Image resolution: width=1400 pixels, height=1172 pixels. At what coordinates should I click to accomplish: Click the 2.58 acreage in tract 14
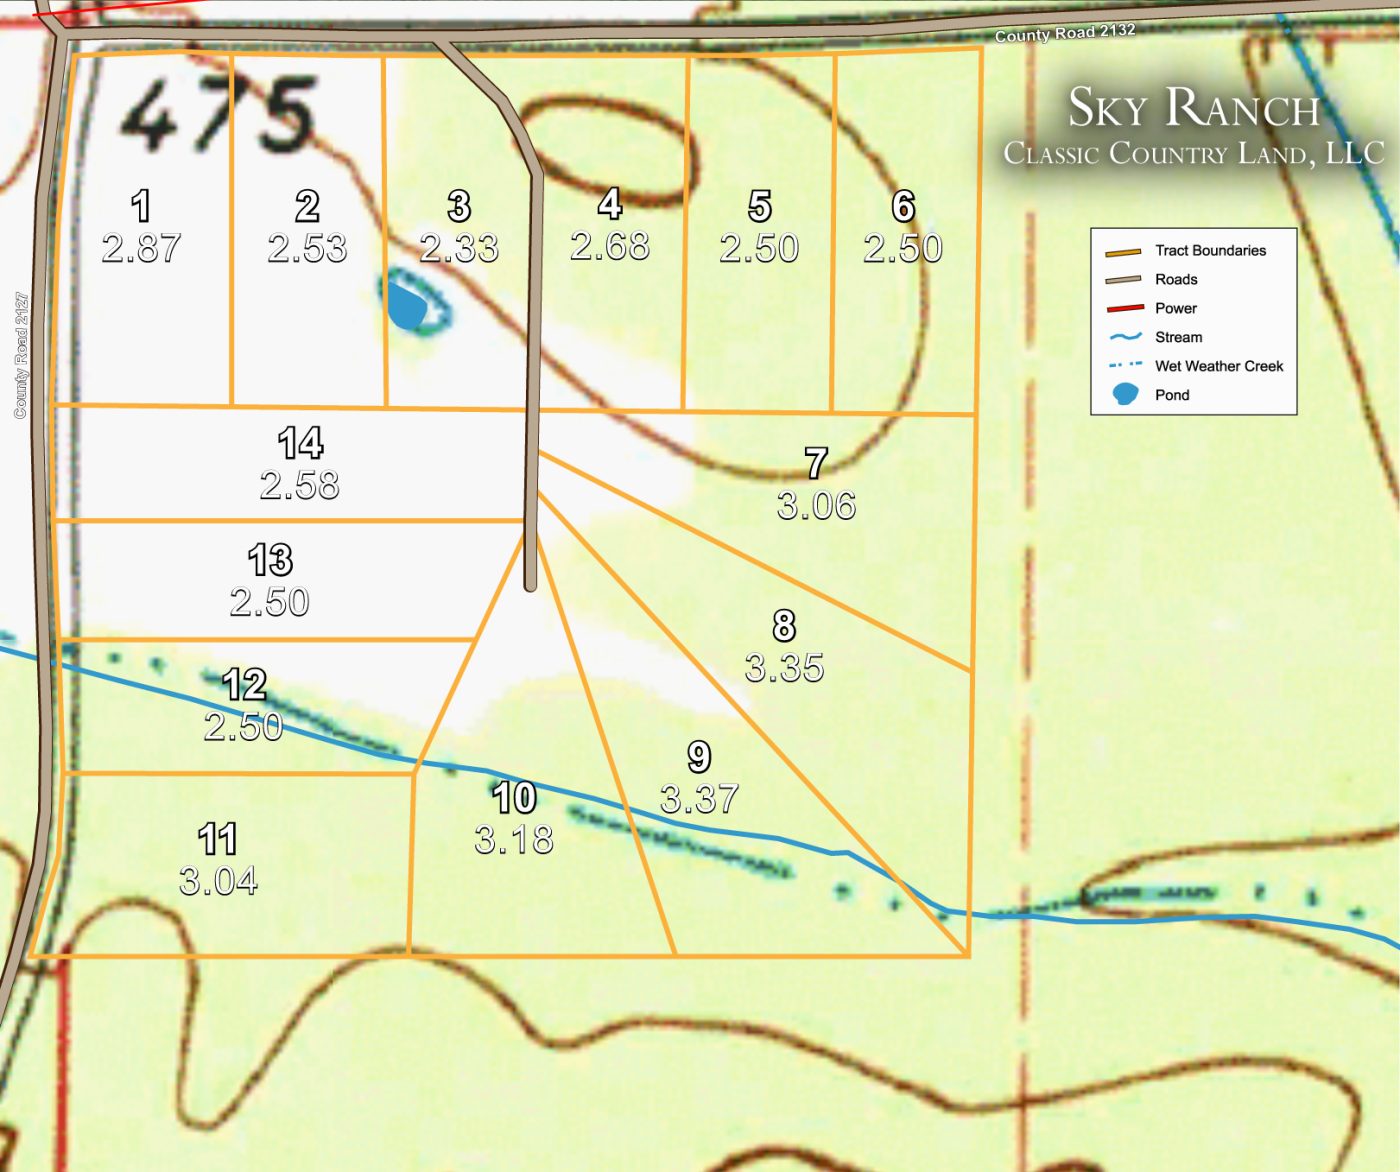300,486
